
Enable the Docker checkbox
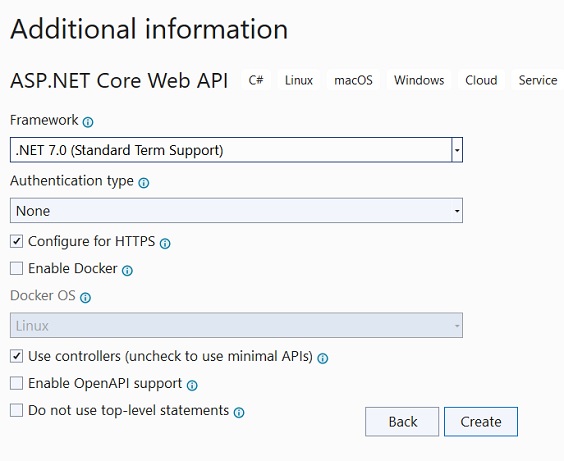17,268
